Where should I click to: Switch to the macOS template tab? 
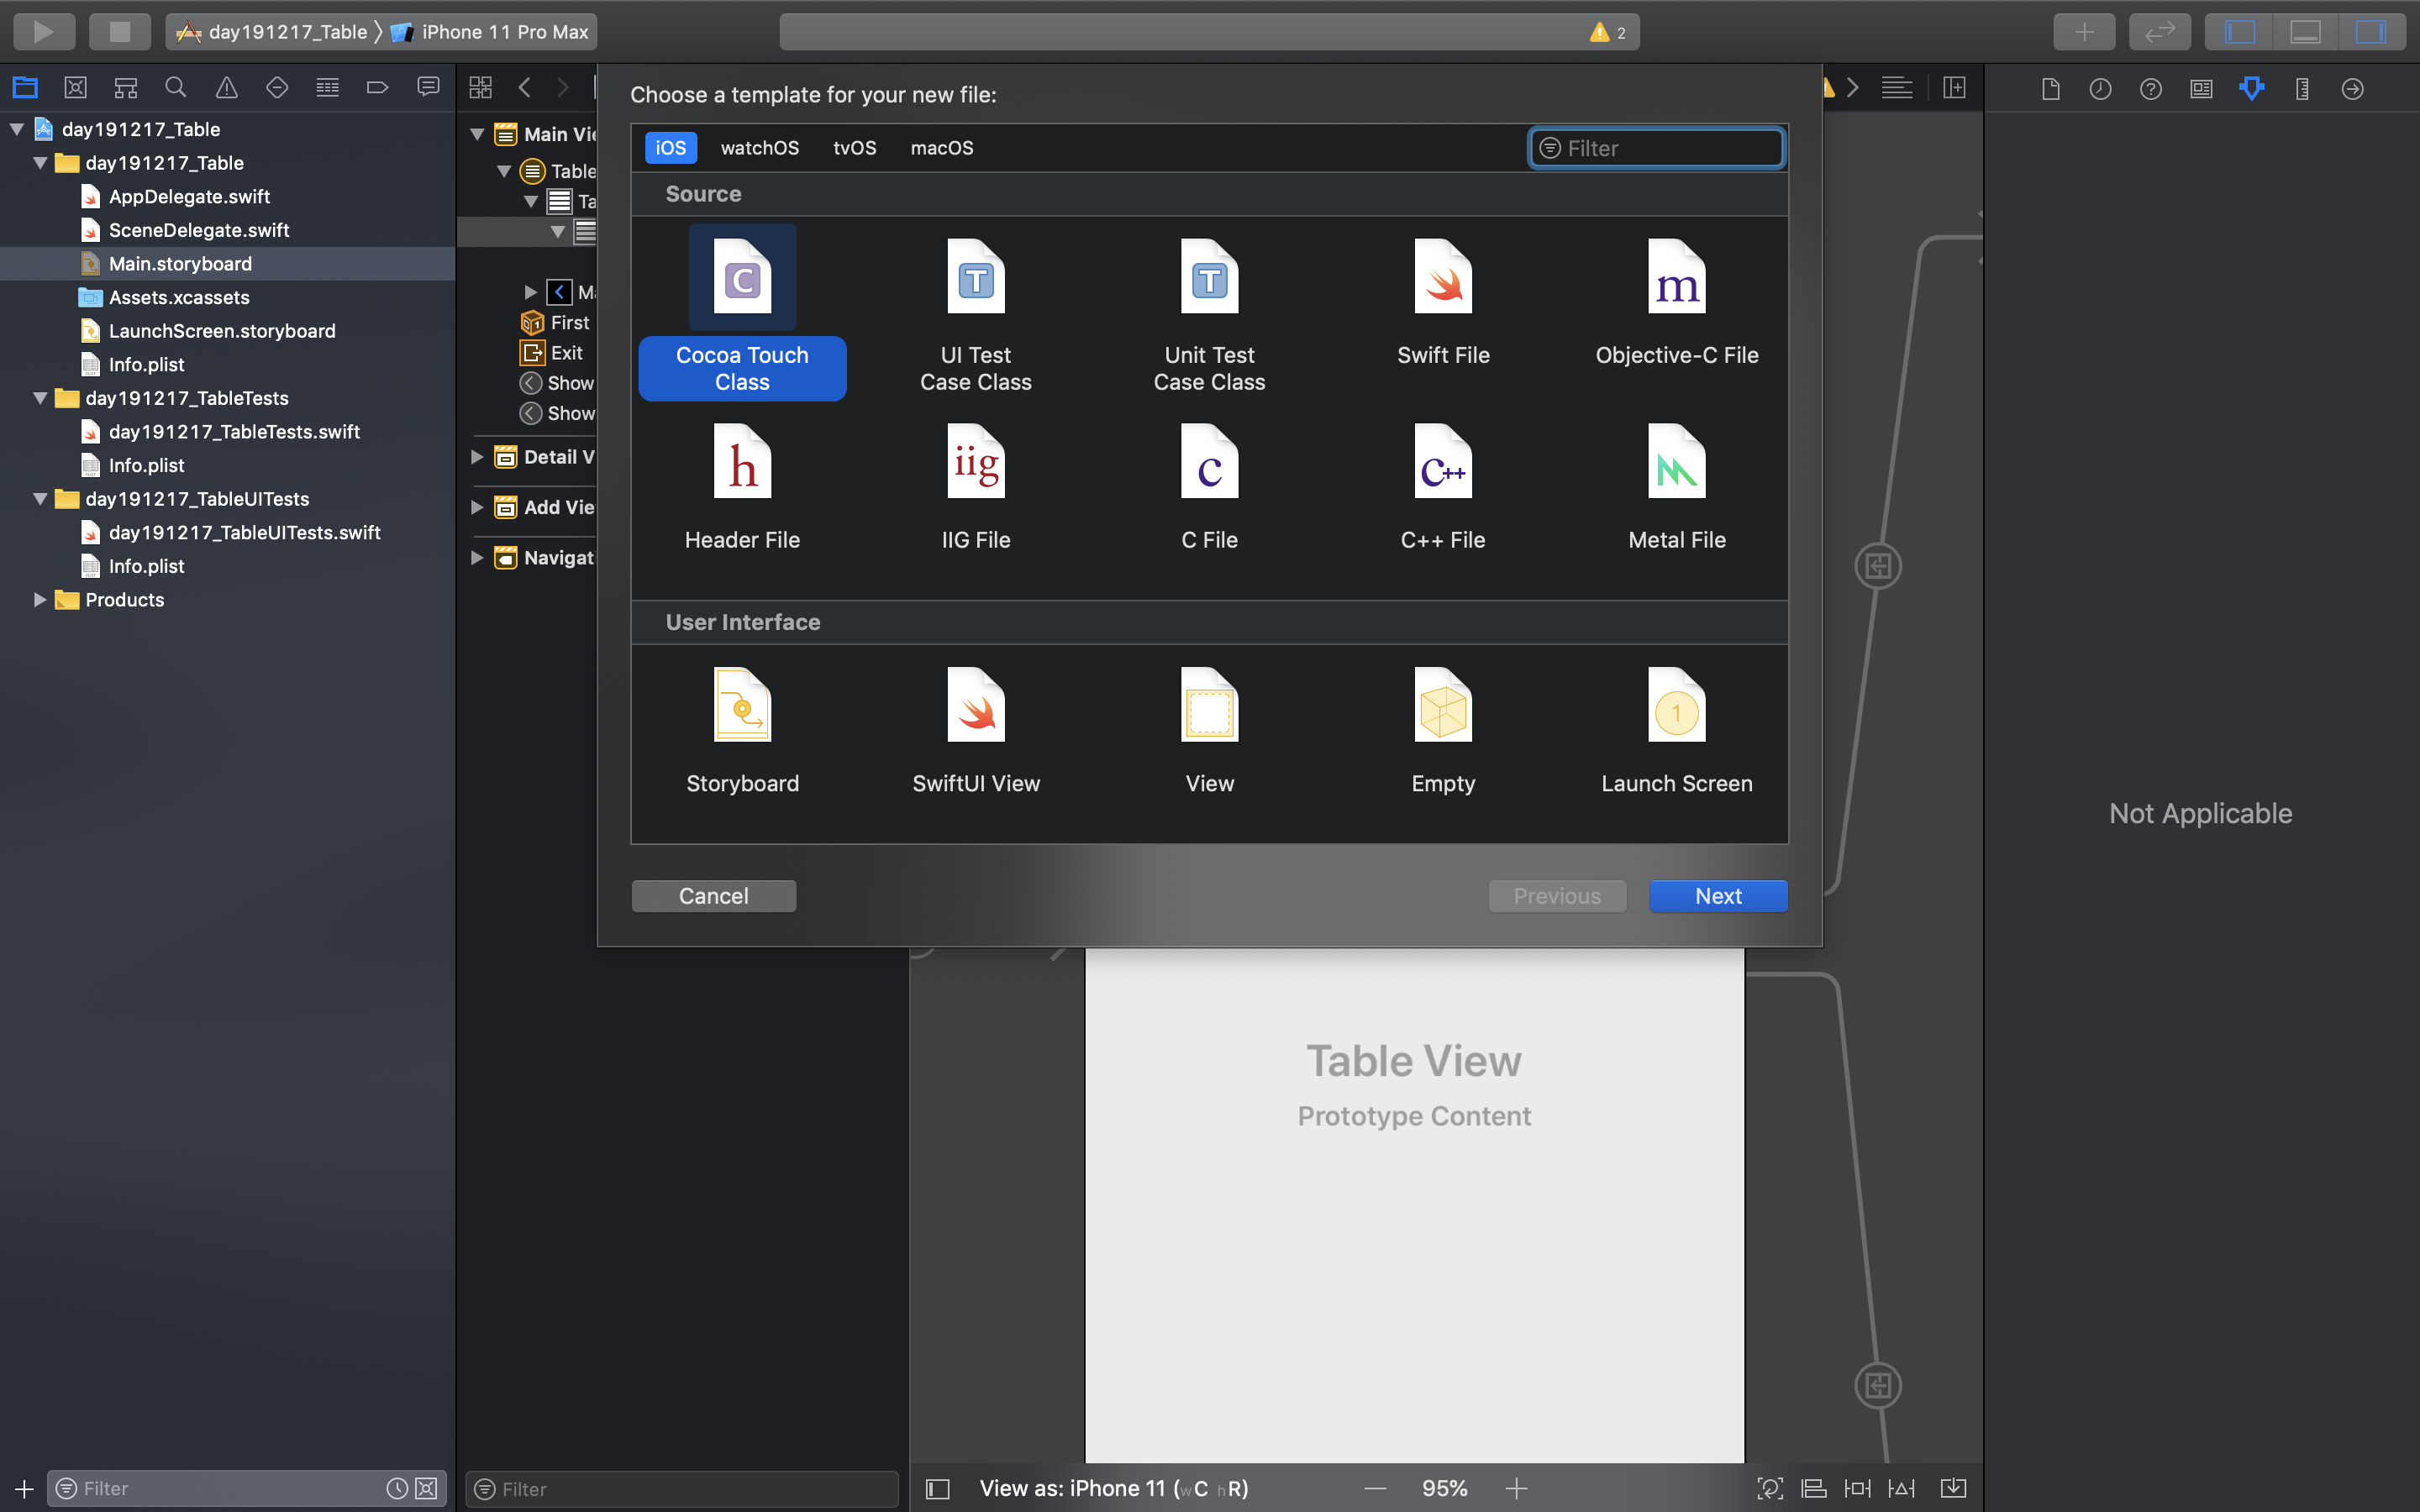coord(941,148)
